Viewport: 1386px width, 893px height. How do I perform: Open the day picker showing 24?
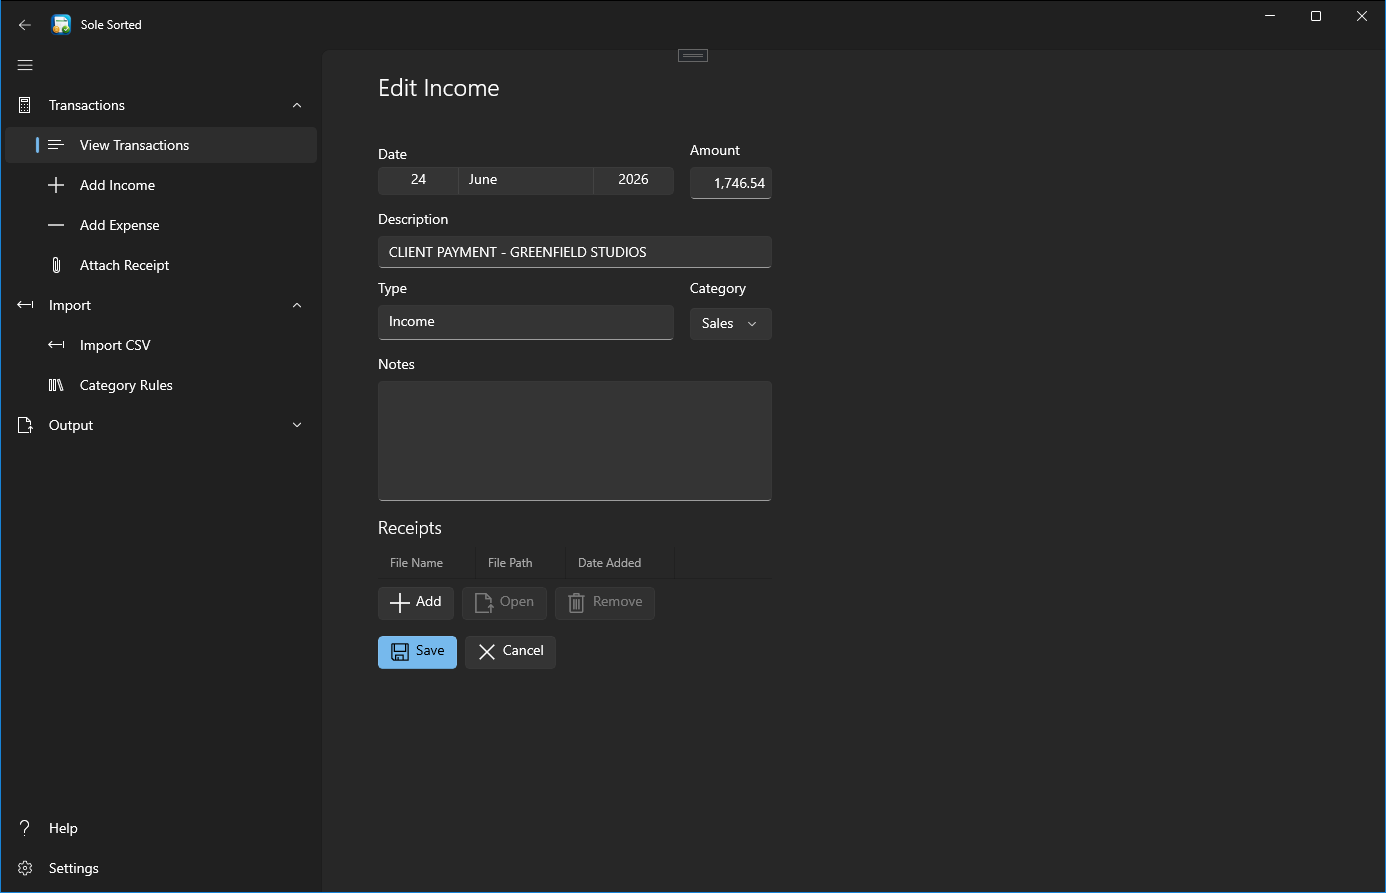click(x=418, y=180)
